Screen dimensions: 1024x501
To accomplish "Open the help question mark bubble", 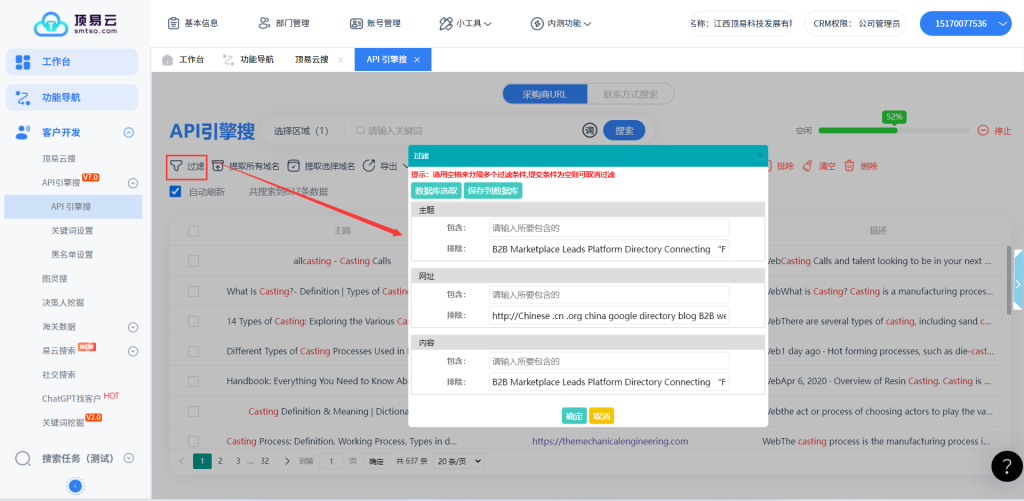I will (x=1006, y=465).
